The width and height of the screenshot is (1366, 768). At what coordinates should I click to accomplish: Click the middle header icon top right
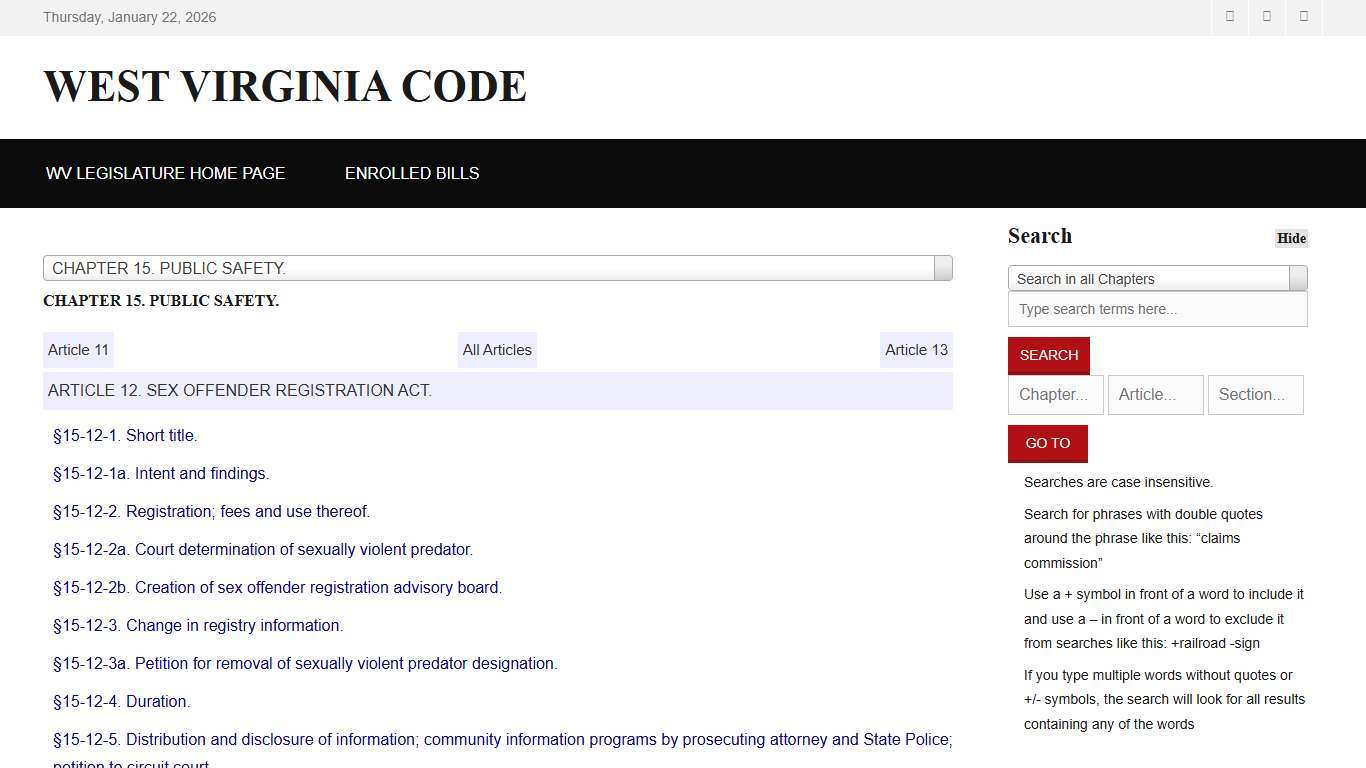click(1266, 16)
